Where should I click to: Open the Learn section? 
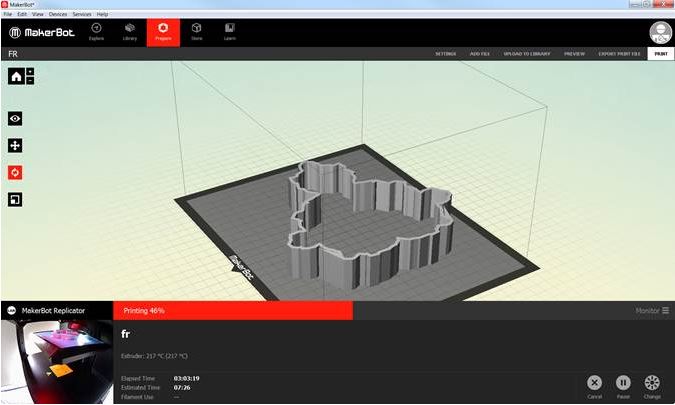pyautogui.click(x=229, y=32)
